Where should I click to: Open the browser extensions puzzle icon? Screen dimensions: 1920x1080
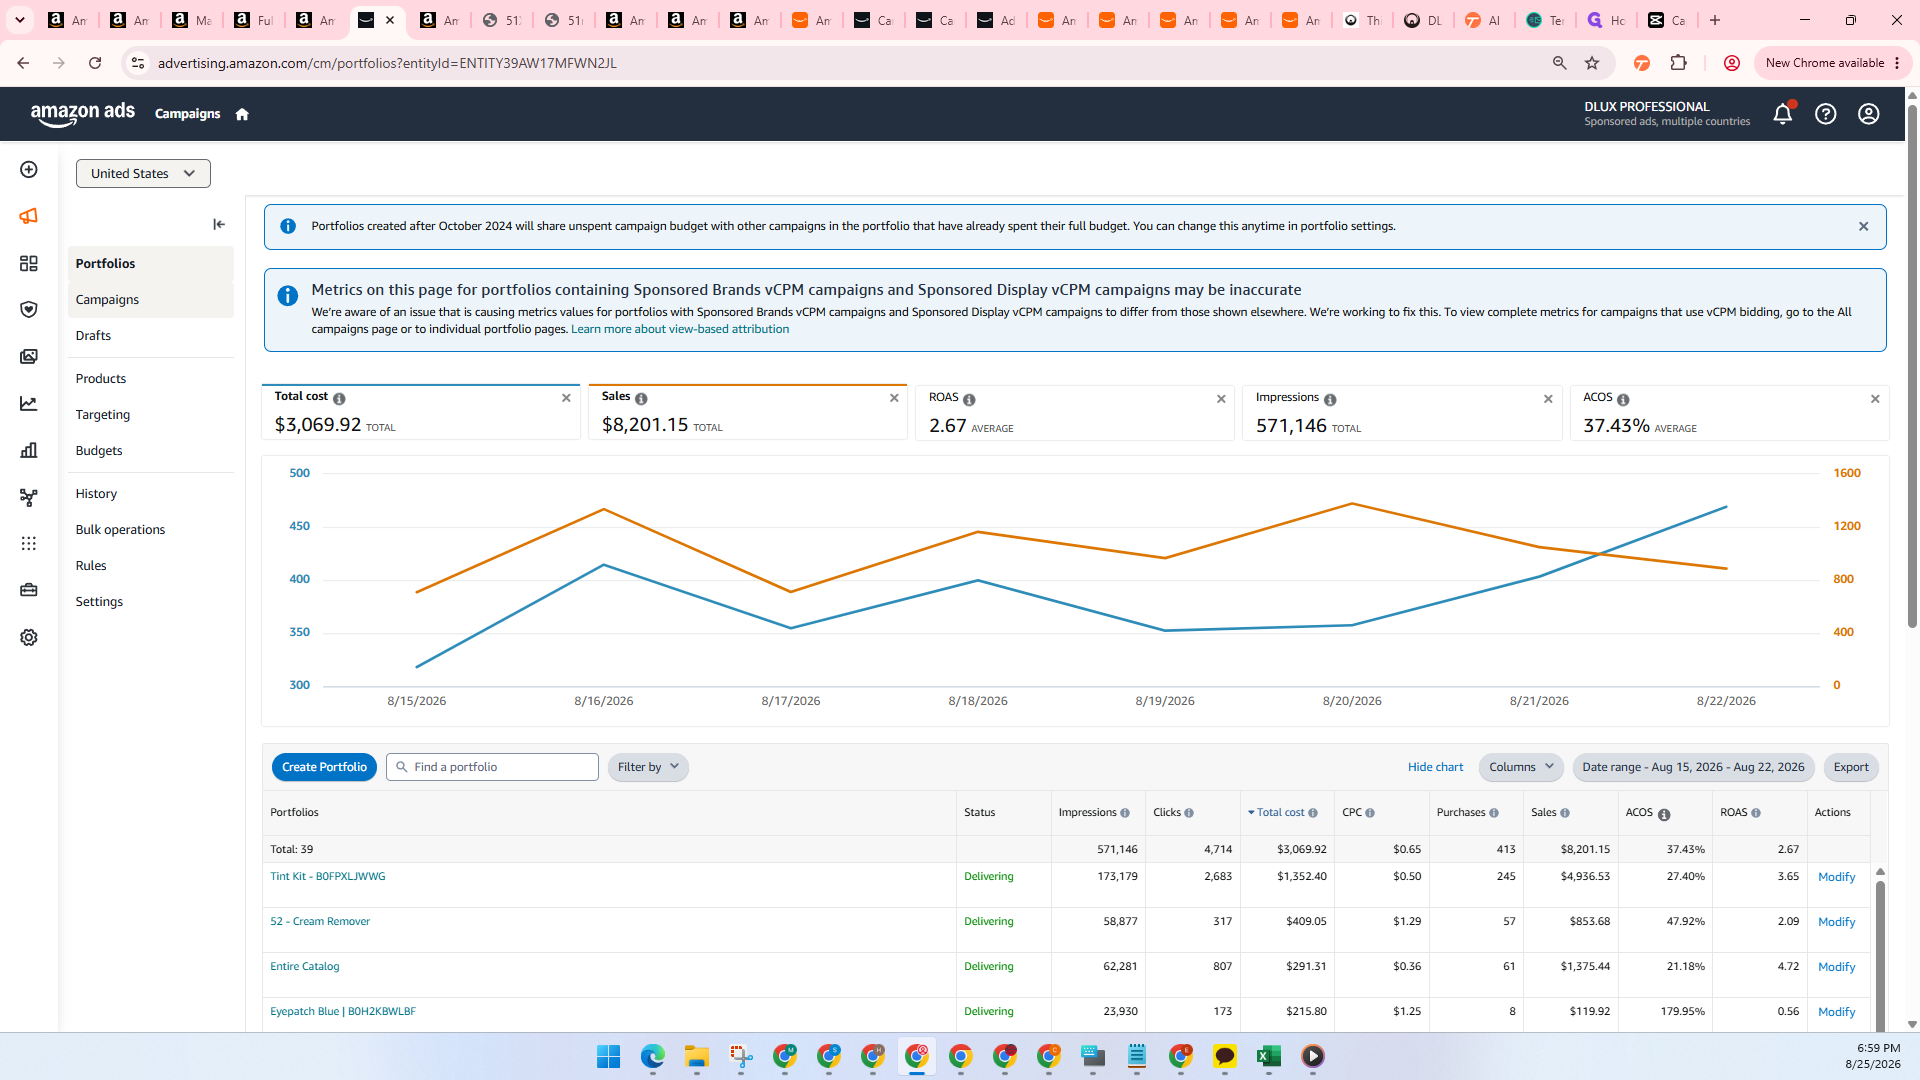tap(1679, 63)
